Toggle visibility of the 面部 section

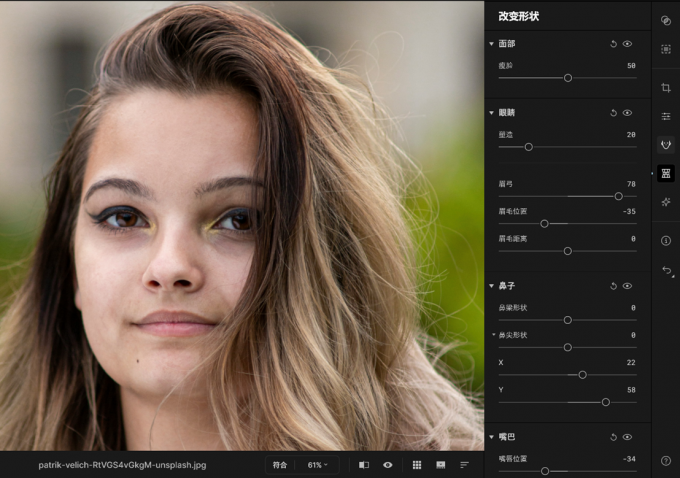[627, 44]
